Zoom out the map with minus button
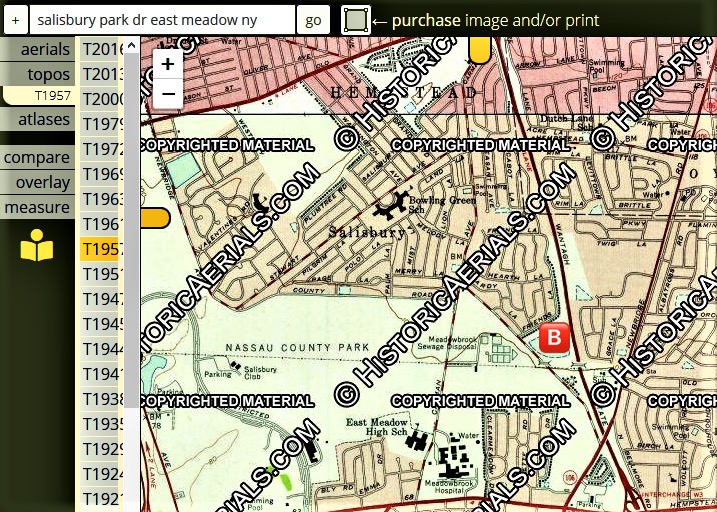The image size is (717, 512). click(168, 94)
